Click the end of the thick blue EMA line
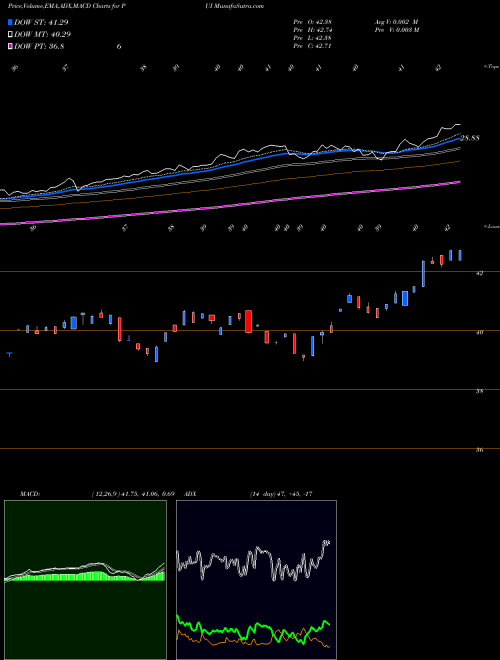This screenshot has height=660, width=500. pyautogui.click(x=459, y=138)
